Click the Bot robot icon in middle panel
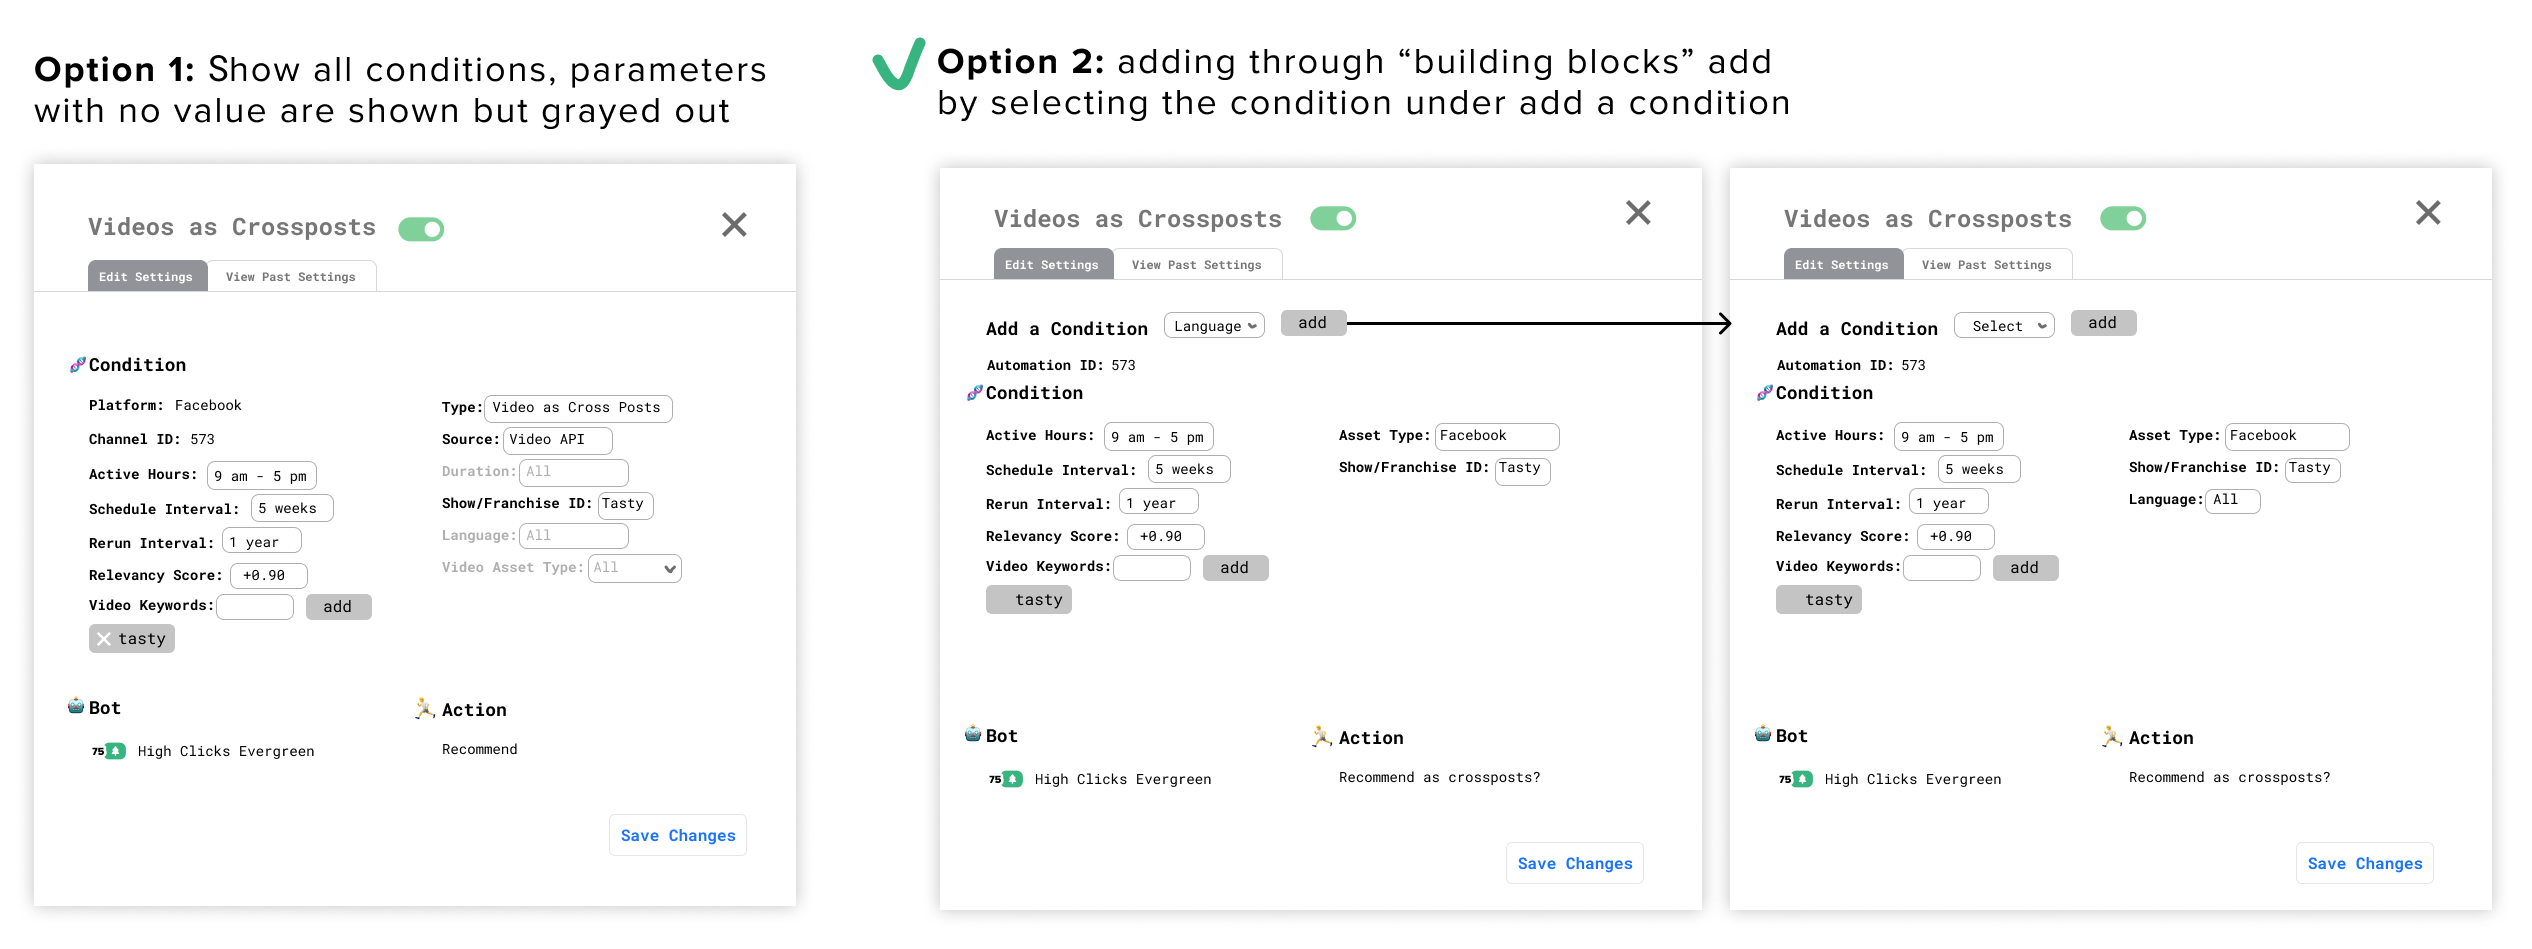2532x949 pixels. (973, 734)
